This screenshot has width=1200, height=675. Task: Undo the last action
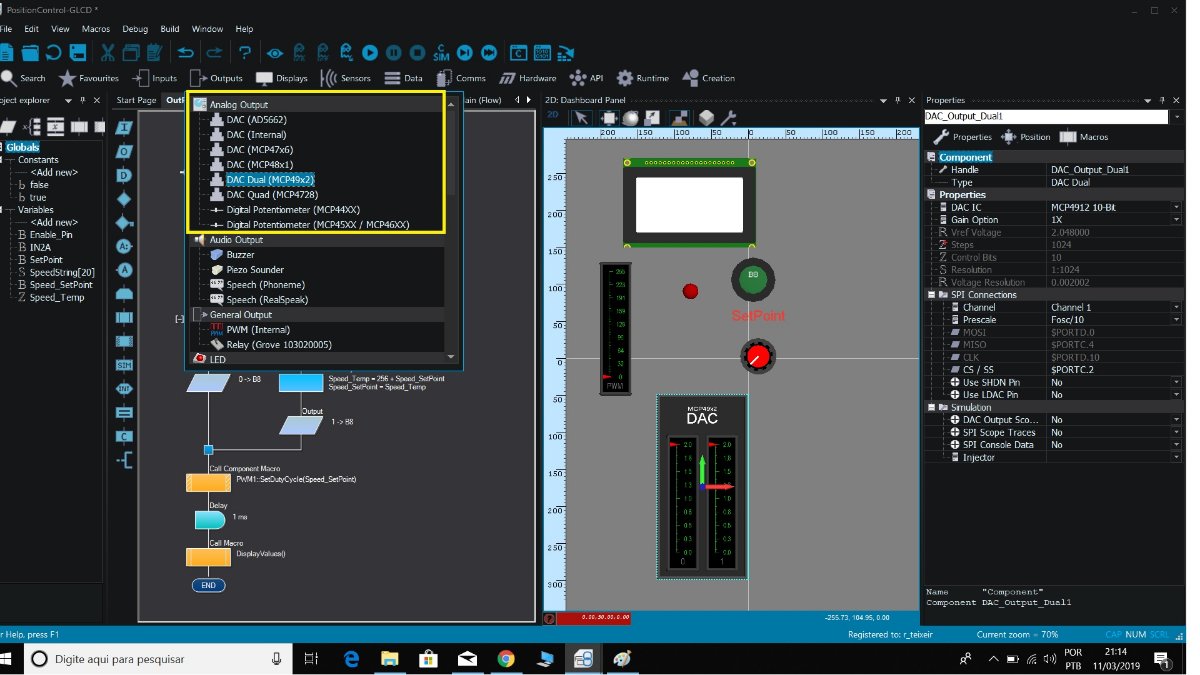pos(185,53)
